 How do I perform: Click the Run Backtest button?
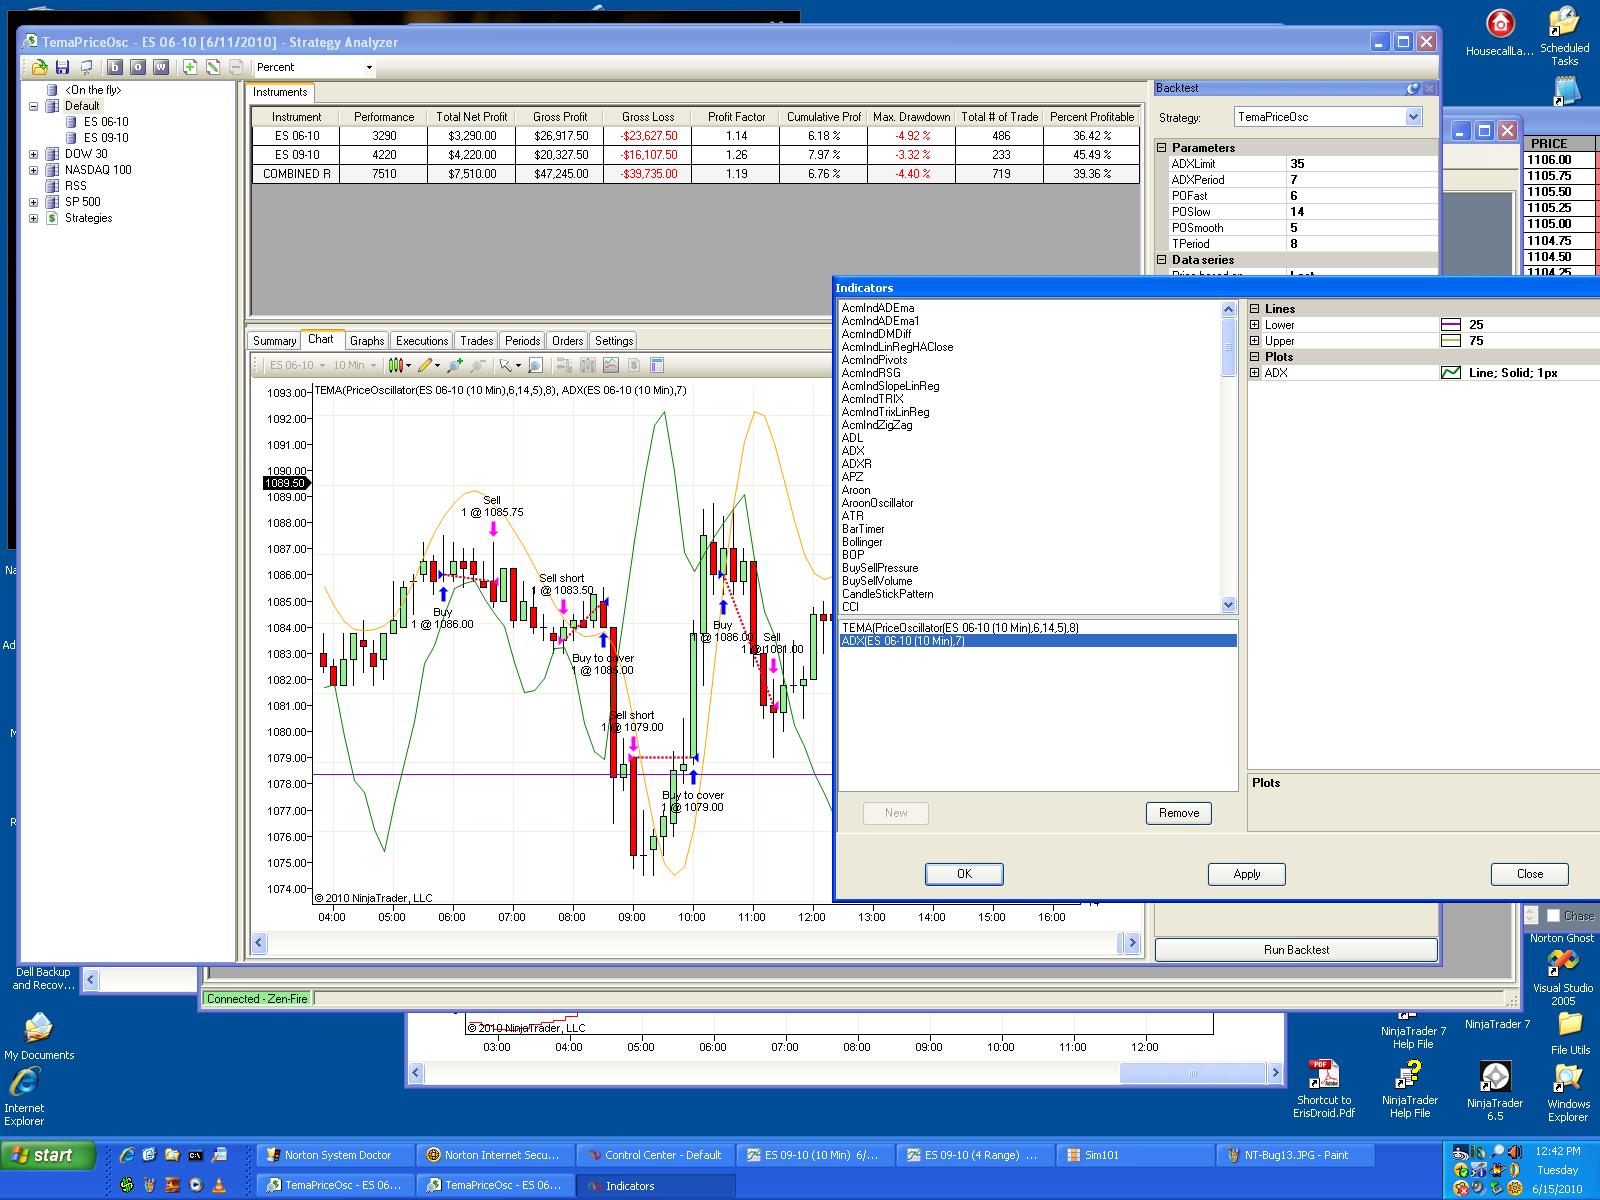(x=1296, y=950)
